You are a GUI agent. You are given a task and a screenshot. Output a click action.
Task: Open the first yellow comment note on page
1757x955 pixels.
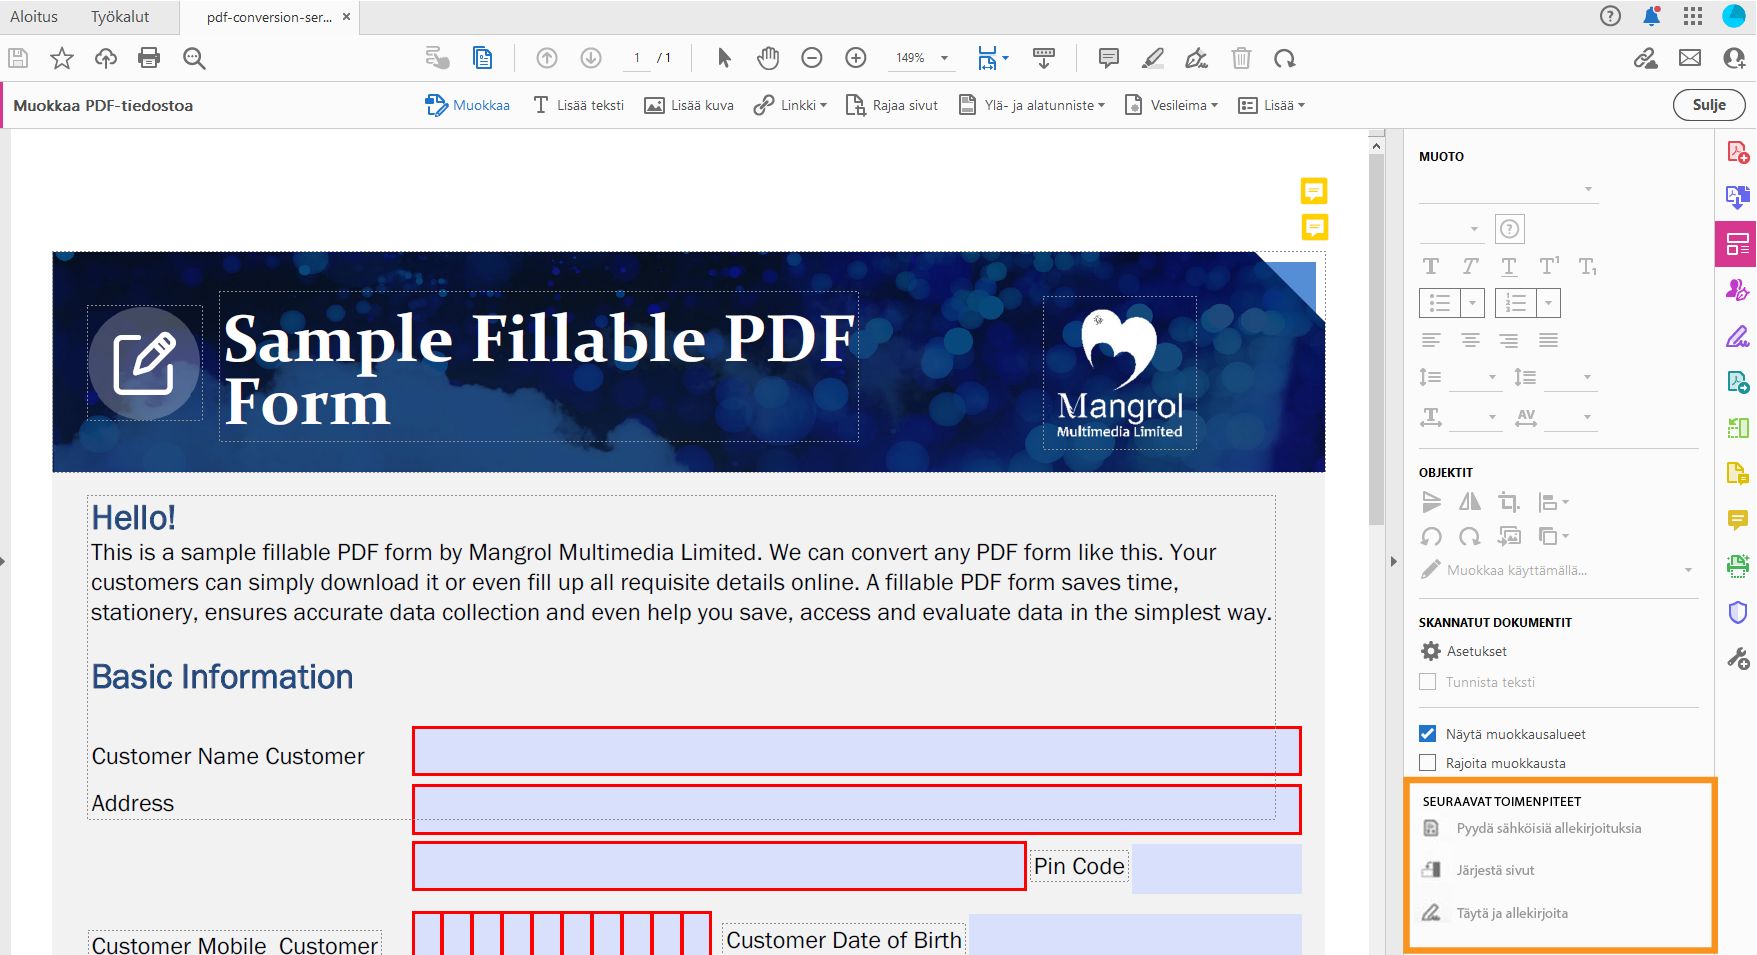click(x=1314, y=190)
